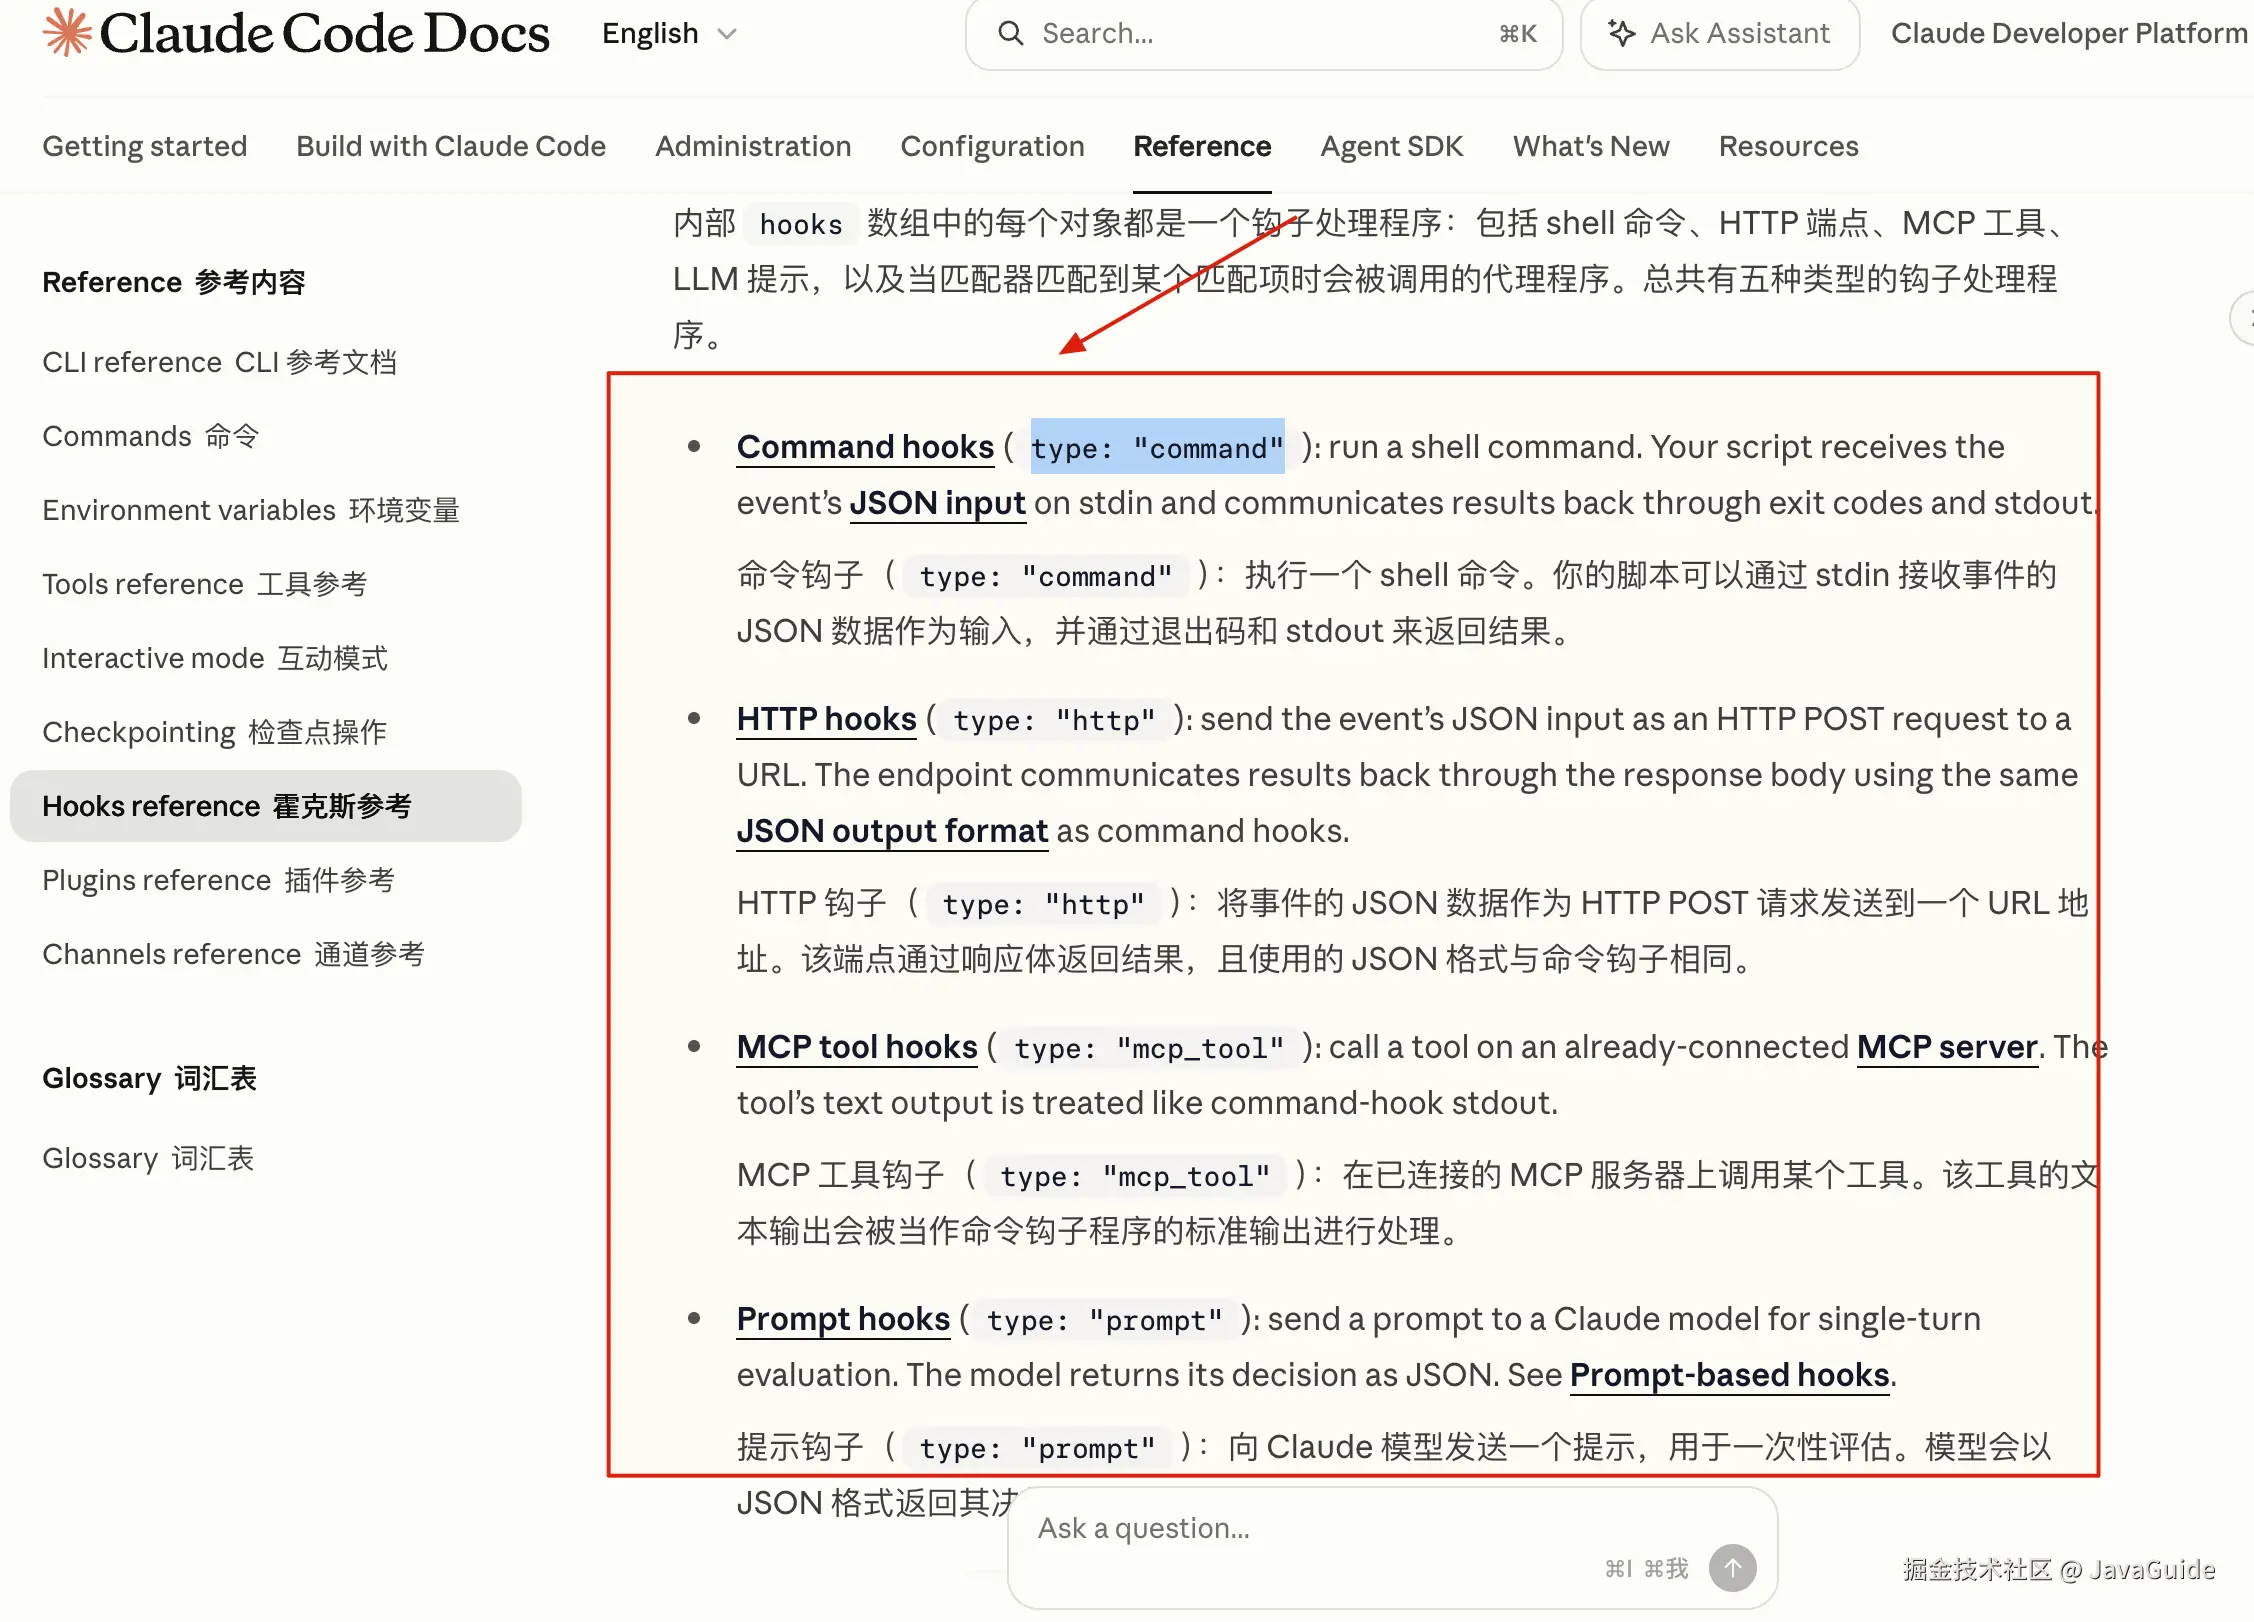Switch to the Administration tab
This screenshot has height=1622, width=2254.
pos(753,146)
